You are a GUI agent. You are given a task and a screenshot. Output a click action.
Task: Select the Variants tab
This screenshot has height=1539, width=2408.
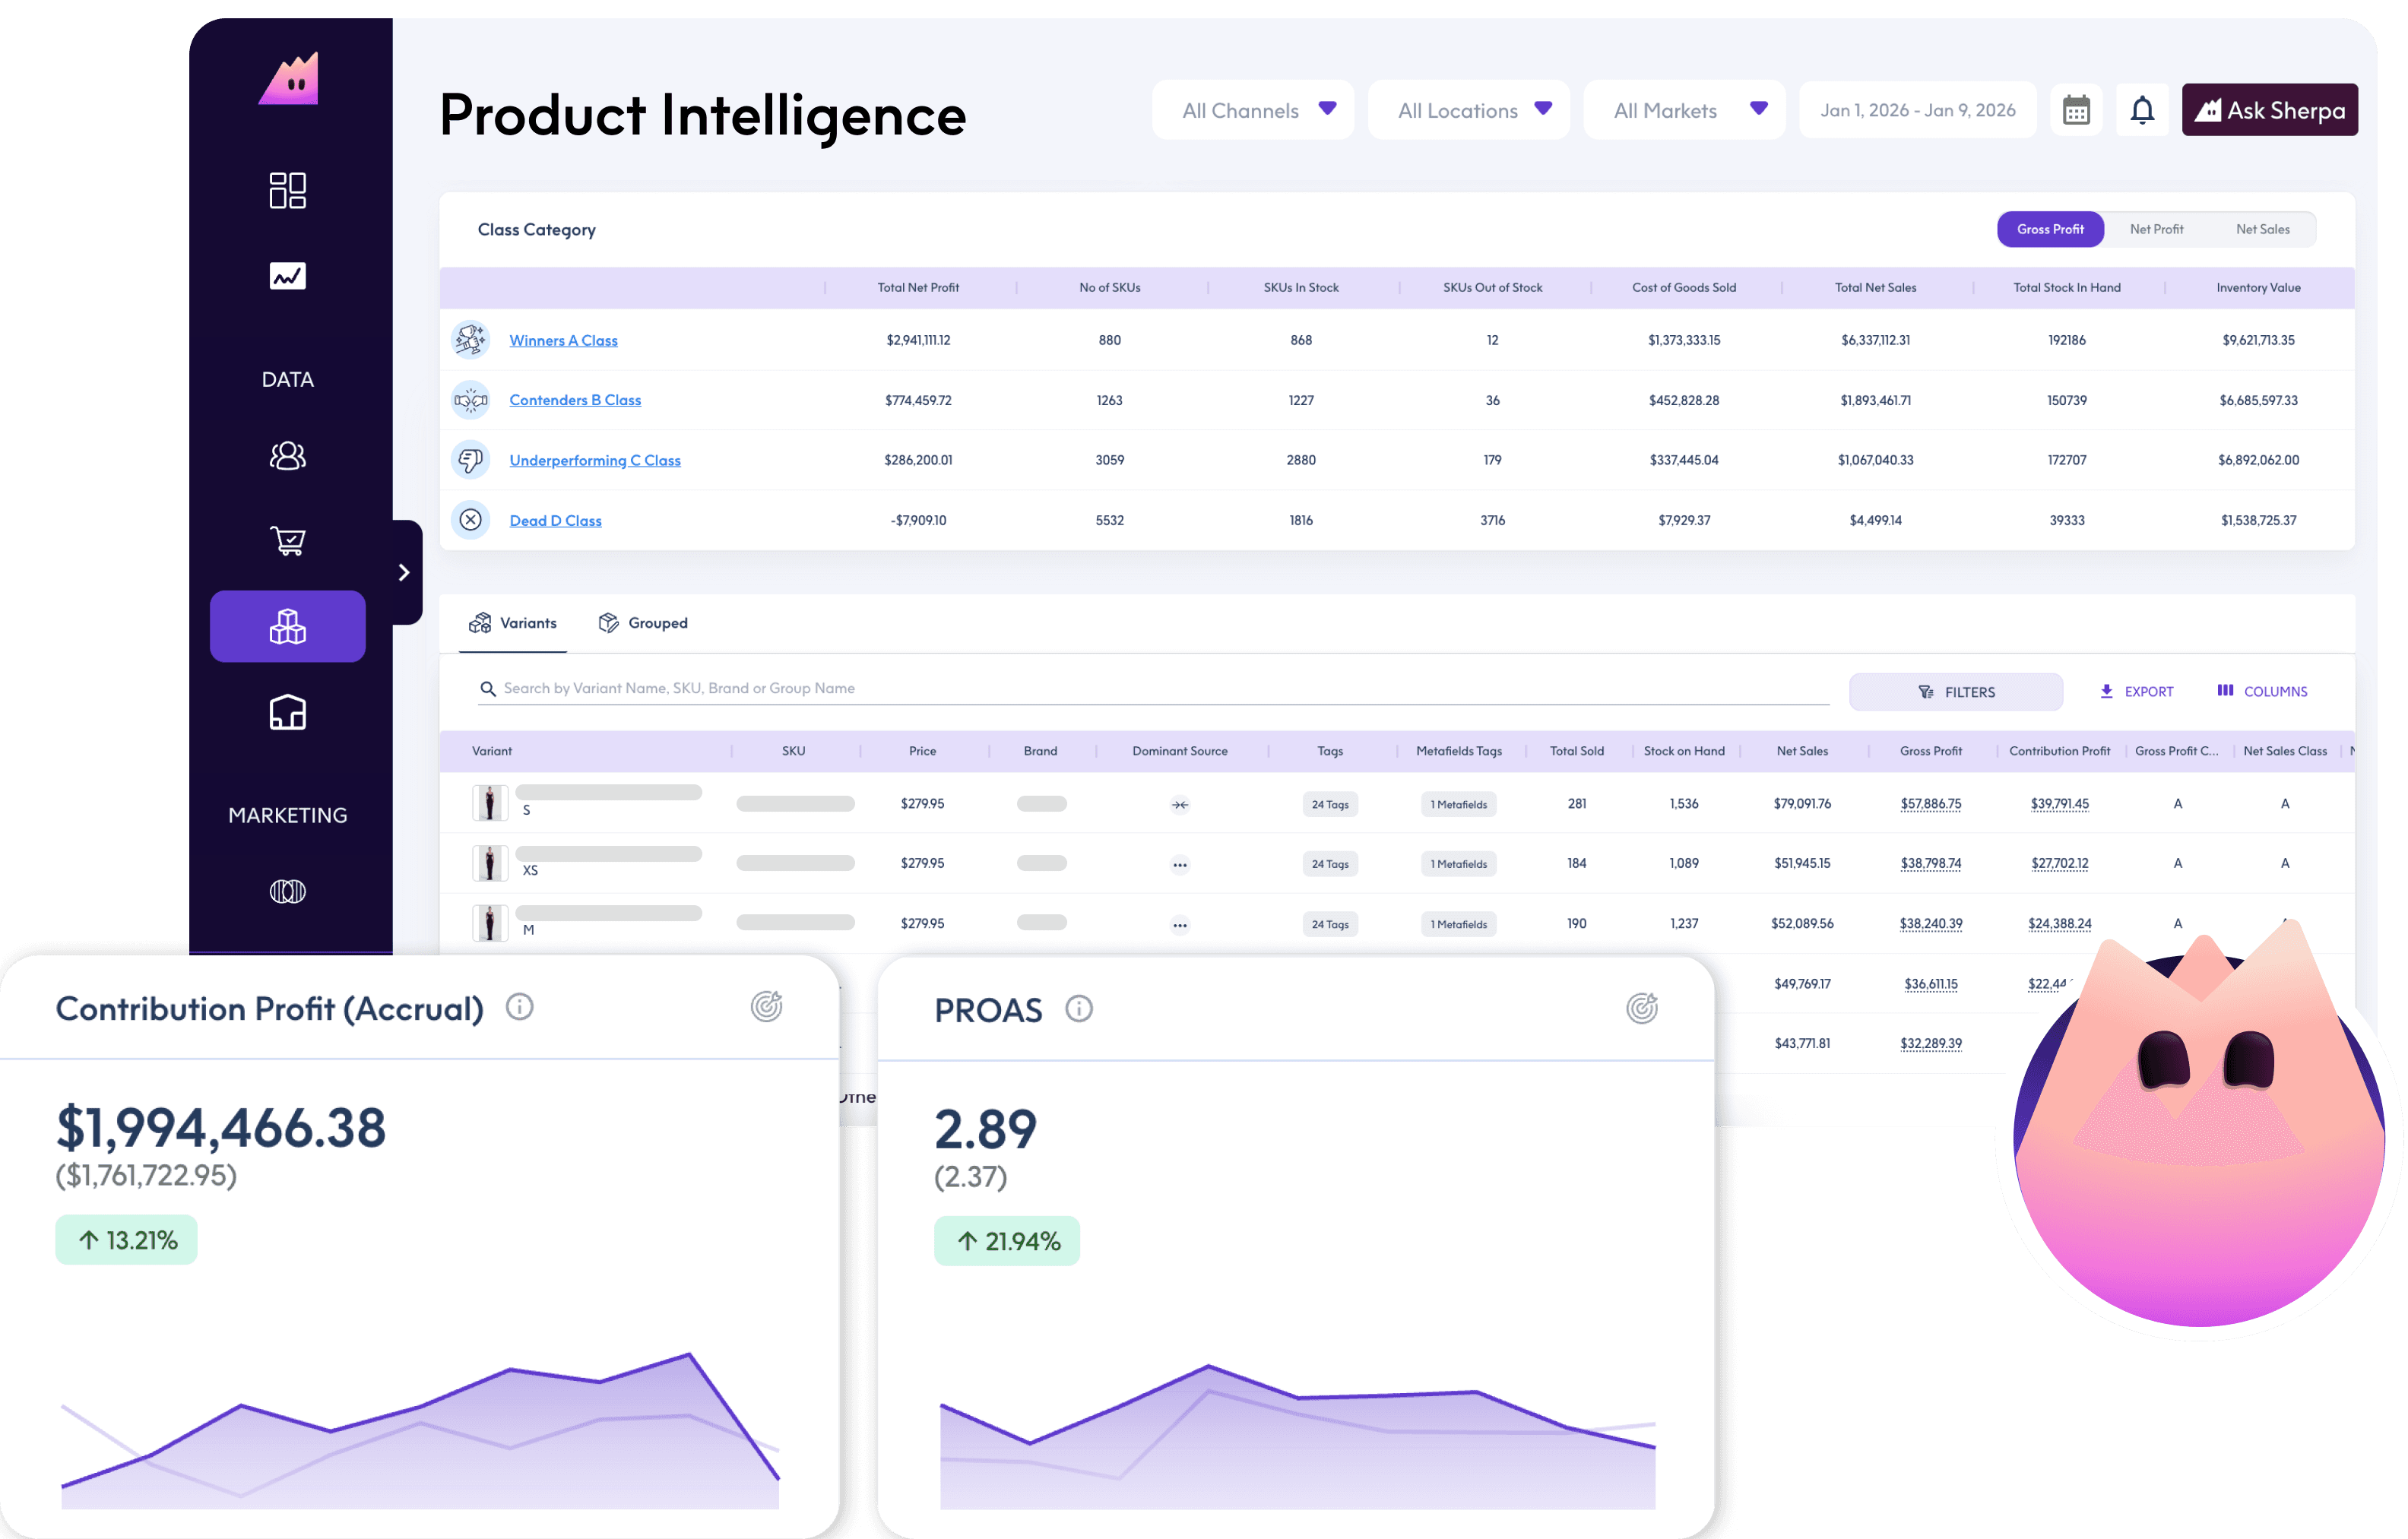click(513, 623)
